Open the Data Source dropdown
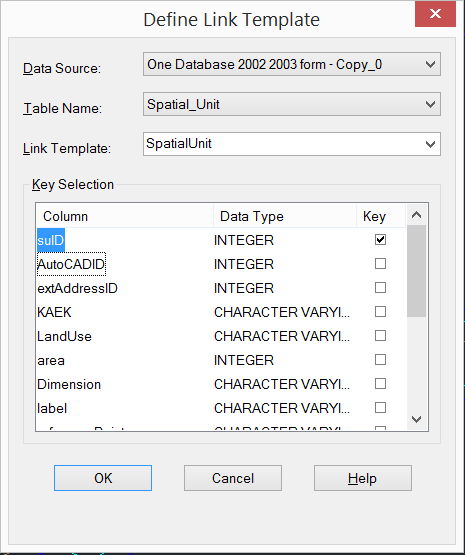Screen dimensions: 465x555 click(x=292, y=64)
